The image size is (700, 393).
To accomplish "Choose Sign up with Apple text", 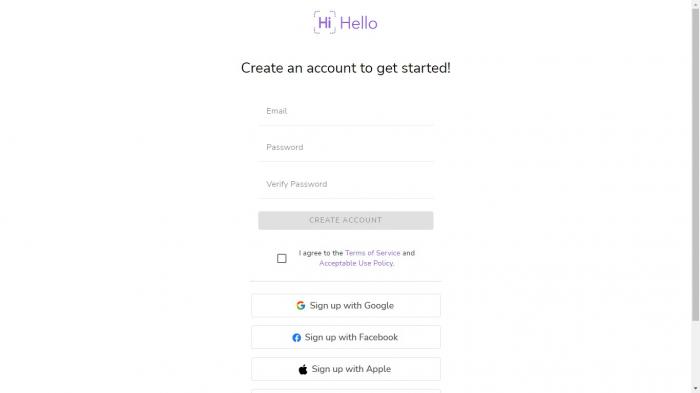I will point(351,369).
